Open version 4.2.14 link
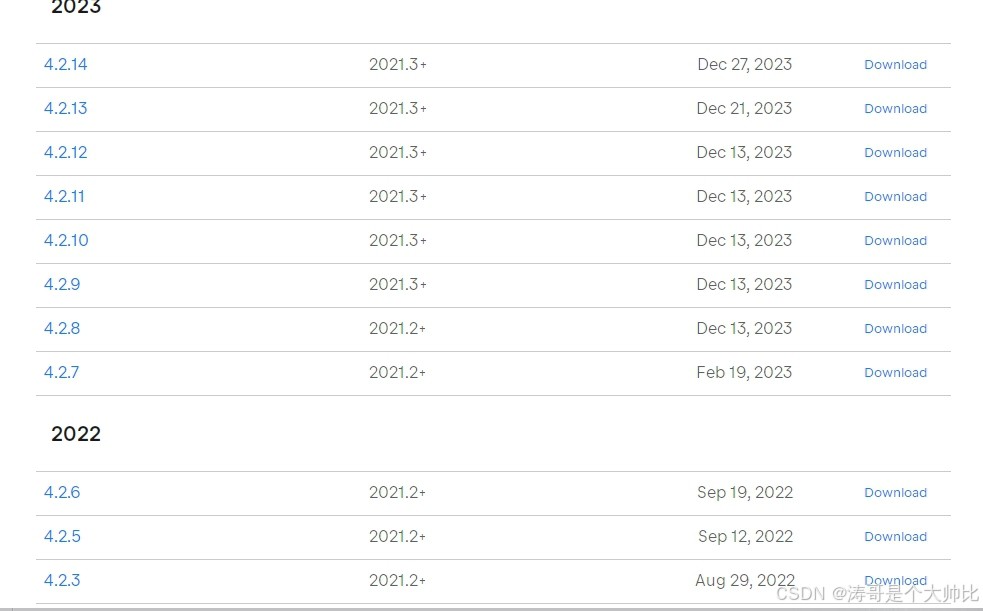 click(x=65, y=65)
